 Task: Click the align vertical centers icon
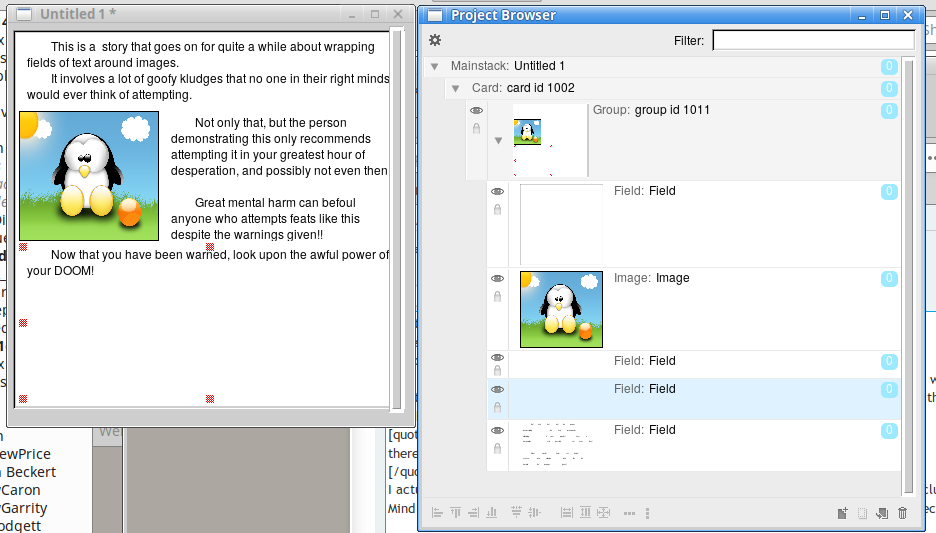pyautogui.click(x=534, y=512)
